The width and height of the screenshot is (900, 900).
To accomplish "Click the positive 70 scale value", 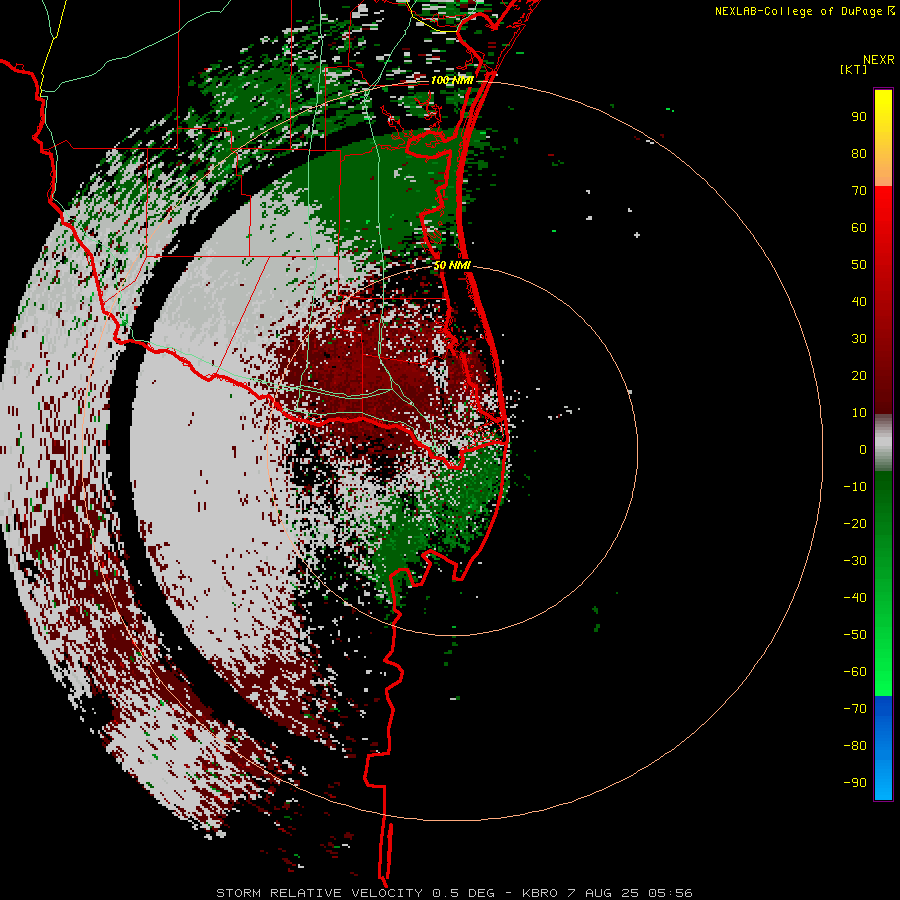I will [x=859, y=191].
